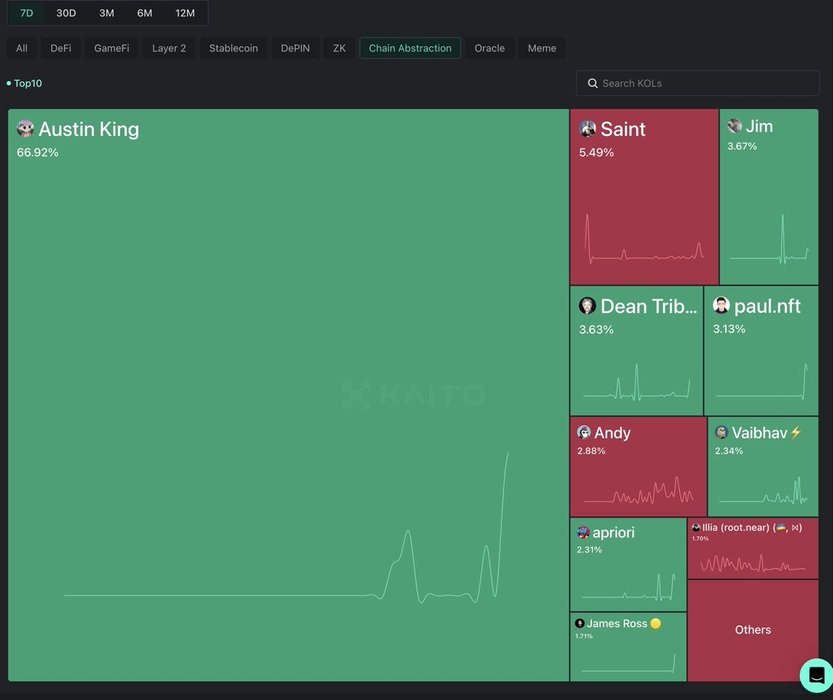Open the Layer 2 category

(169, 48)
